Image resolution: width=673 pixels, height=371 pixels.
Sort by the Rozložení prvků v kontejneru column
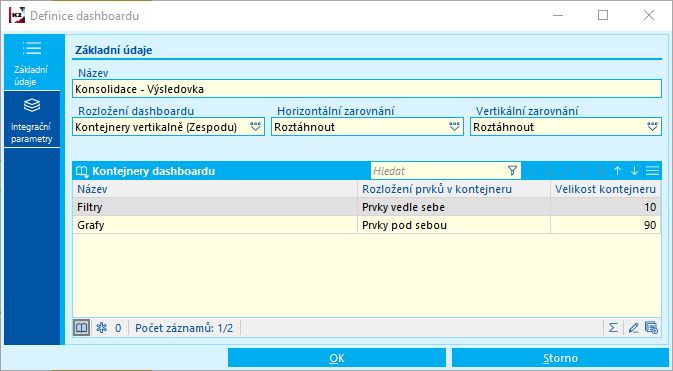[454, 189]
